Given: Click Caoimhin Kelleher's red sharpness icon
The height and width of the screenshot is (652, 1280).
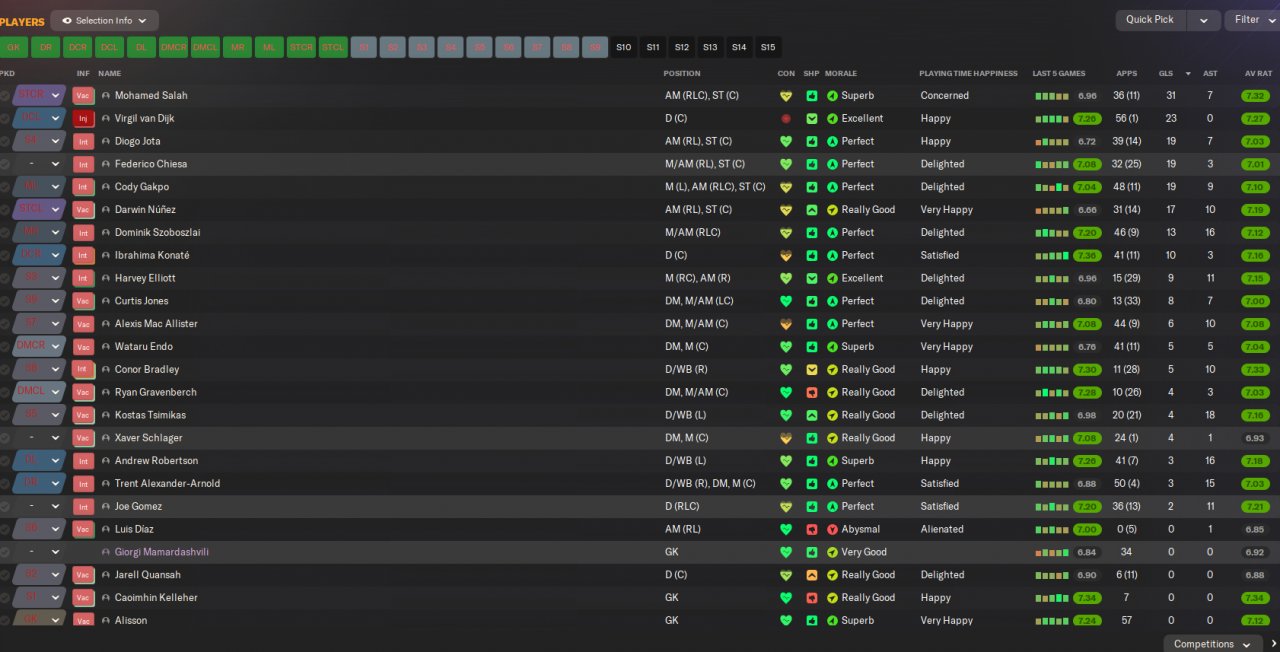Looking at the screenshot, I should [x=811, y=598].
